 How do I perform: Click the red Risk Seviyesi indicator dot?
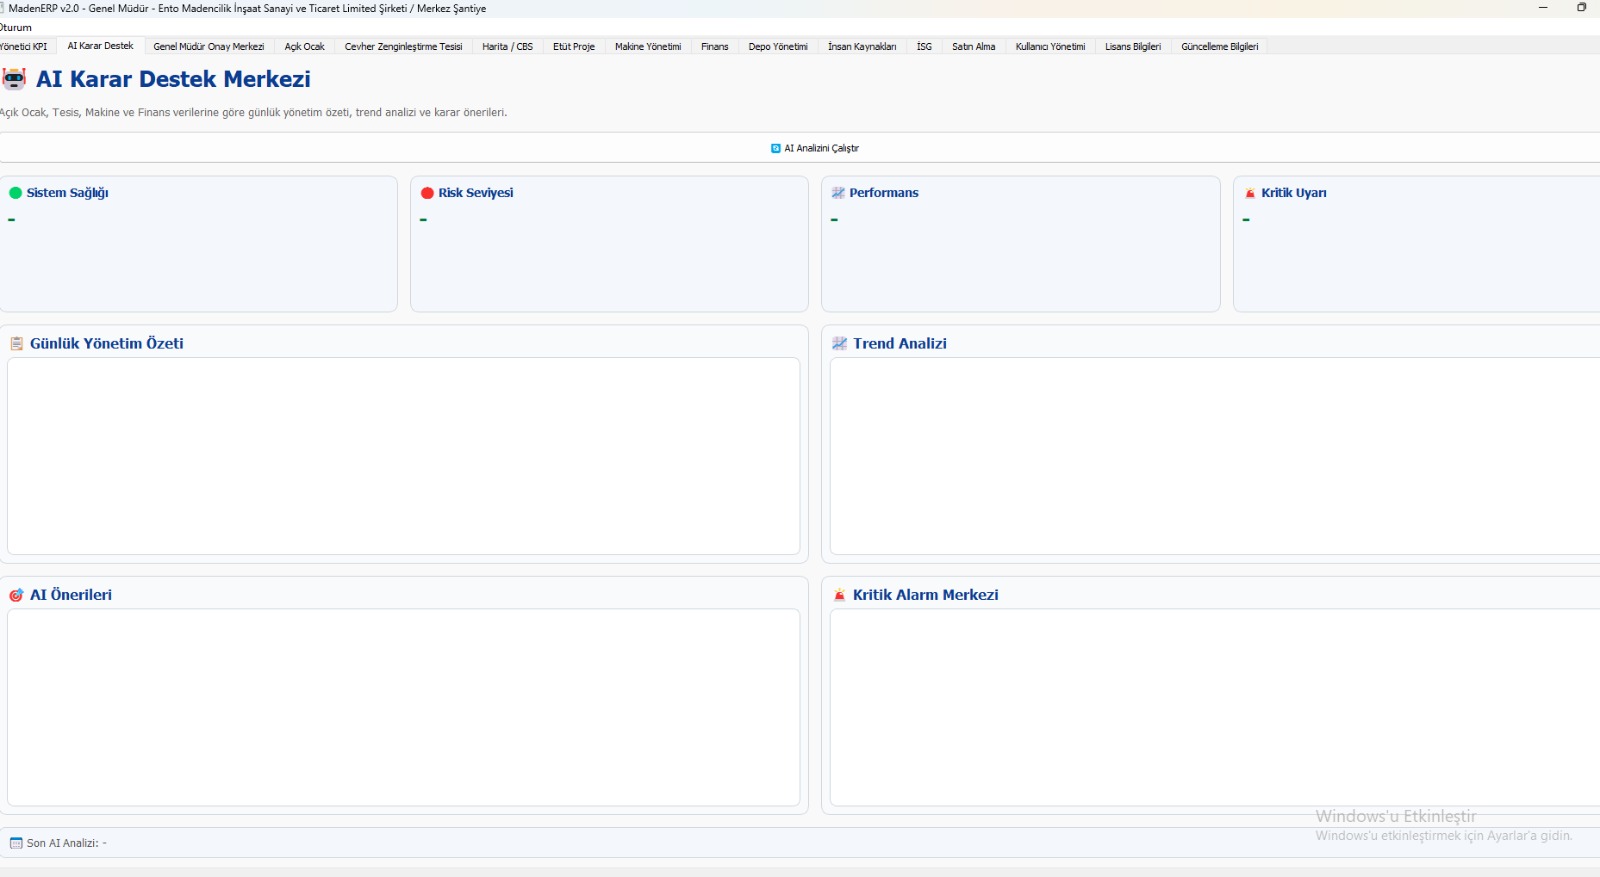[427, 193]
